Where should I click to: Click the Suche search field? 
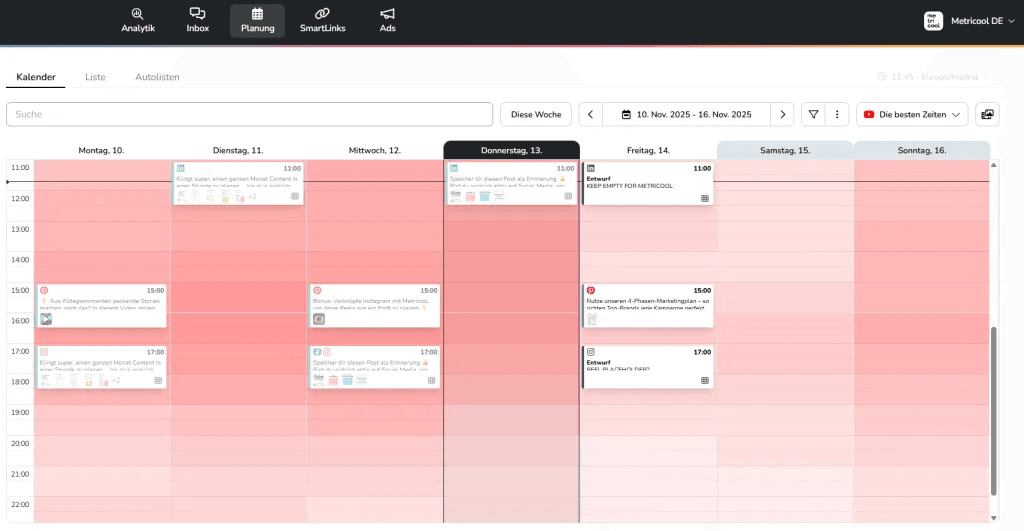click(x=249, y=114)
